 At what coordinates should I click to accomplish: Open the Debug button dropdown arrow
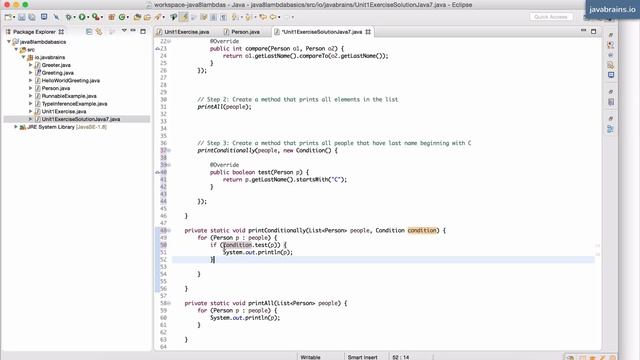click(75, 17)
